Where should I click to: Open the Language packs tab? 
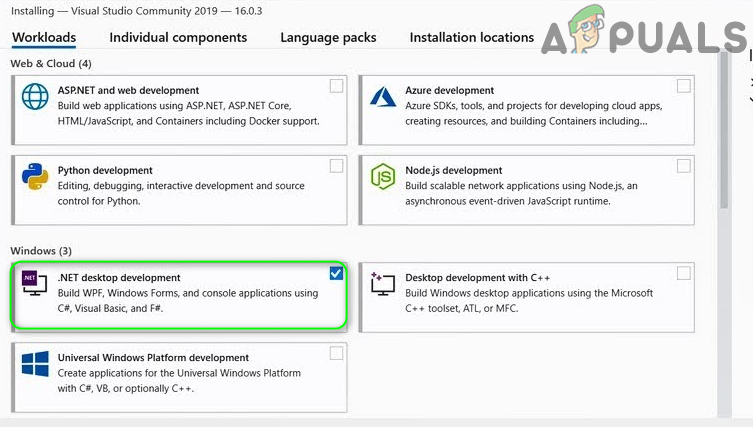coord(328,37)
